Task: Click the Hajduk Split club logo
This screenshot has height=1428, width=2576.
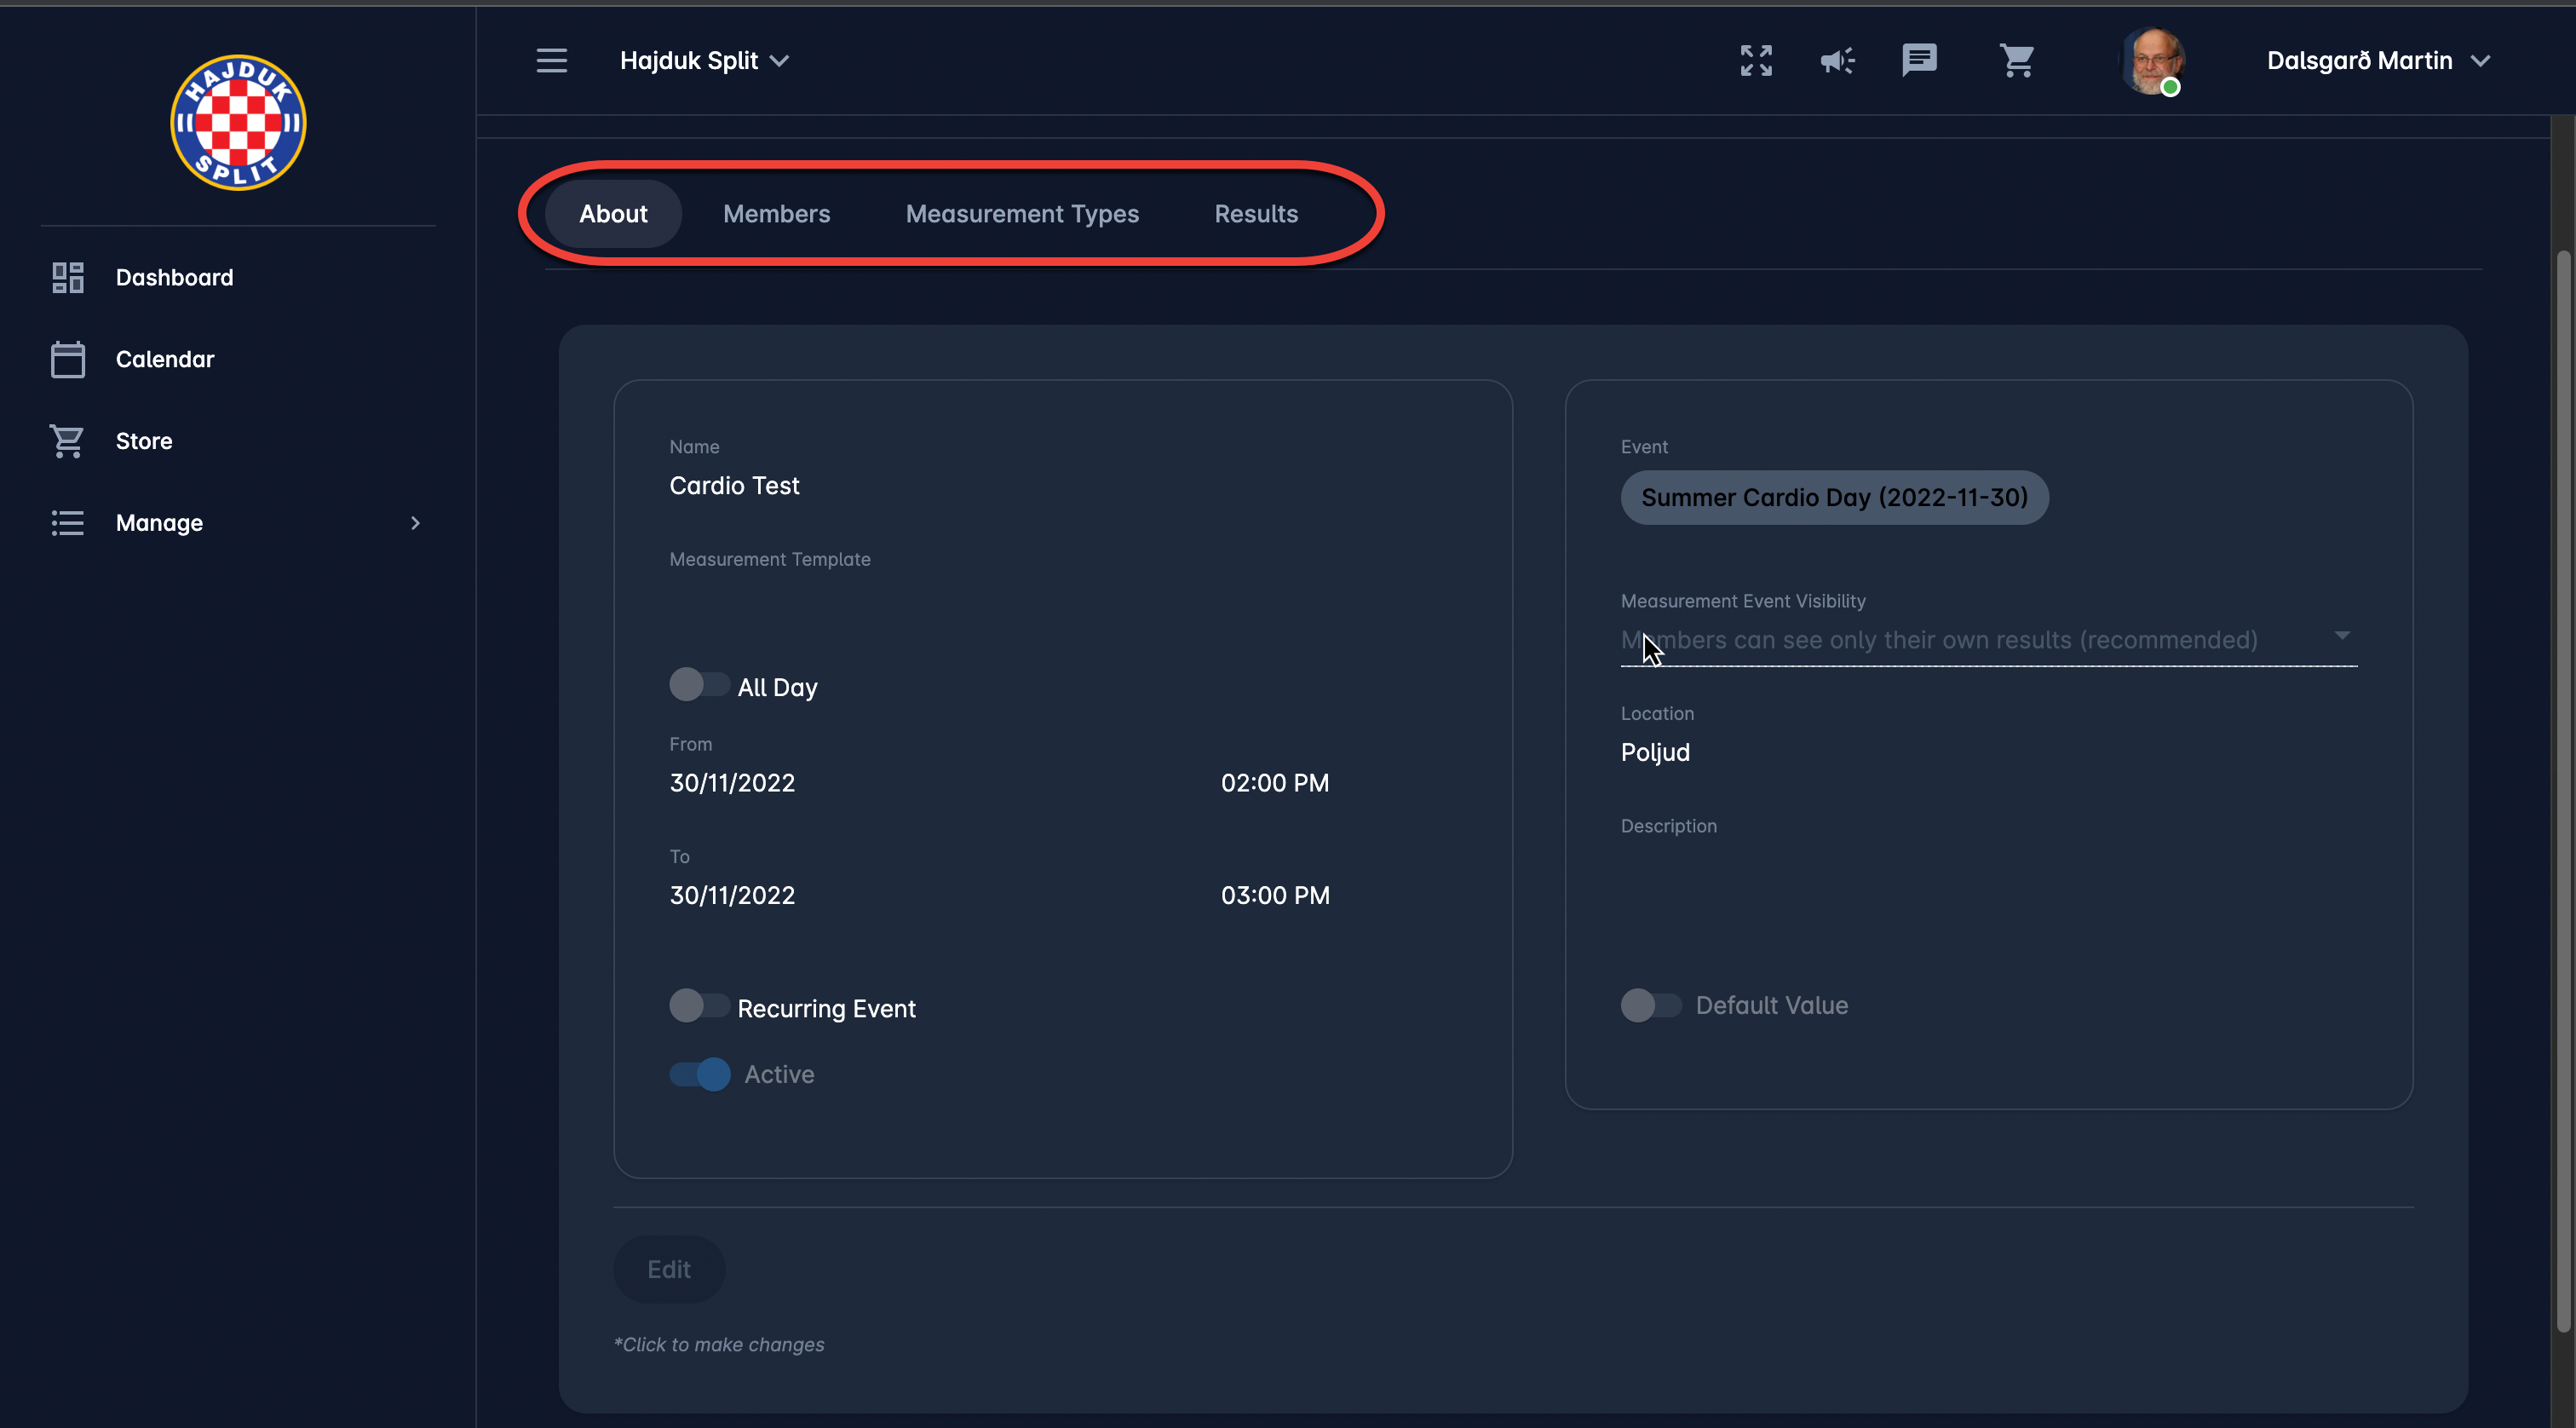Action: [238, 122]
